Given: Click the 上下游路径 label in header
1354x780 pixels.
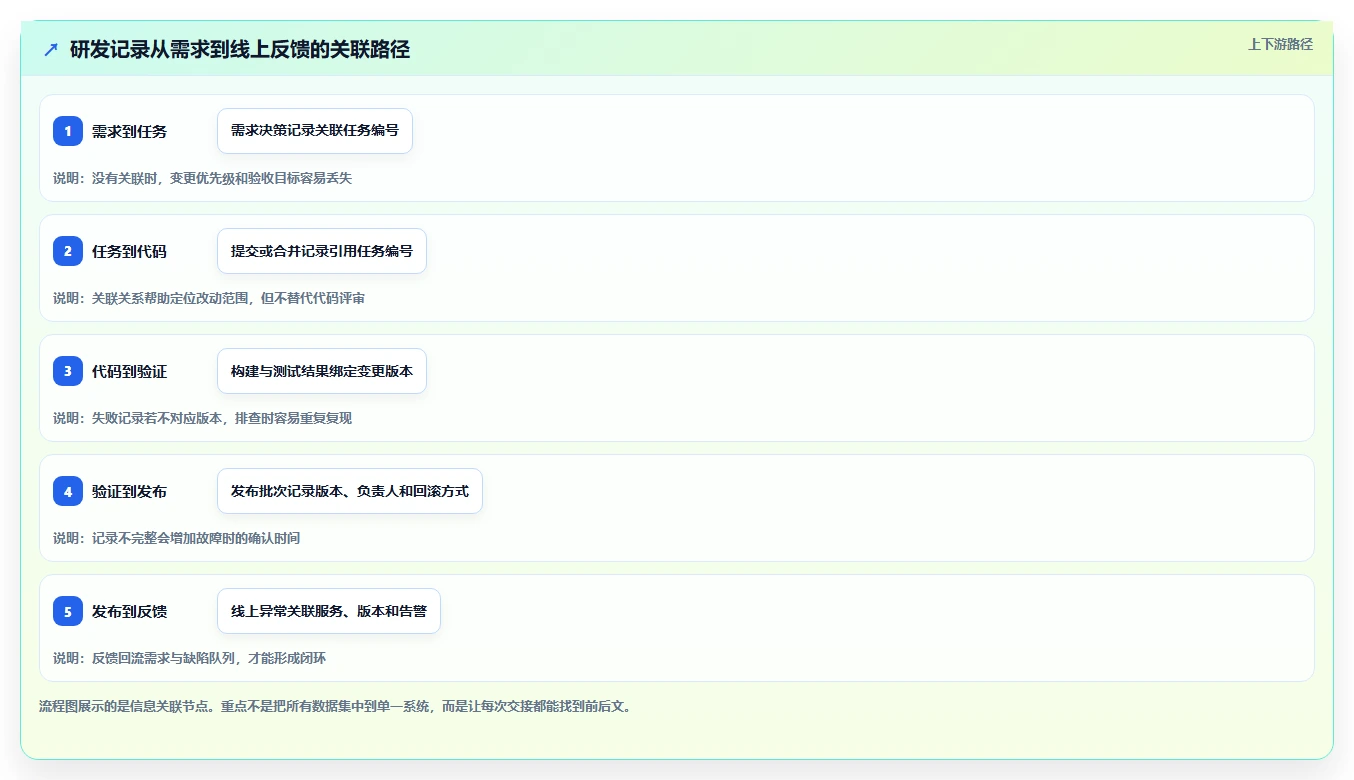Looking at the screenshot, I should click(x=1280, y=44).
